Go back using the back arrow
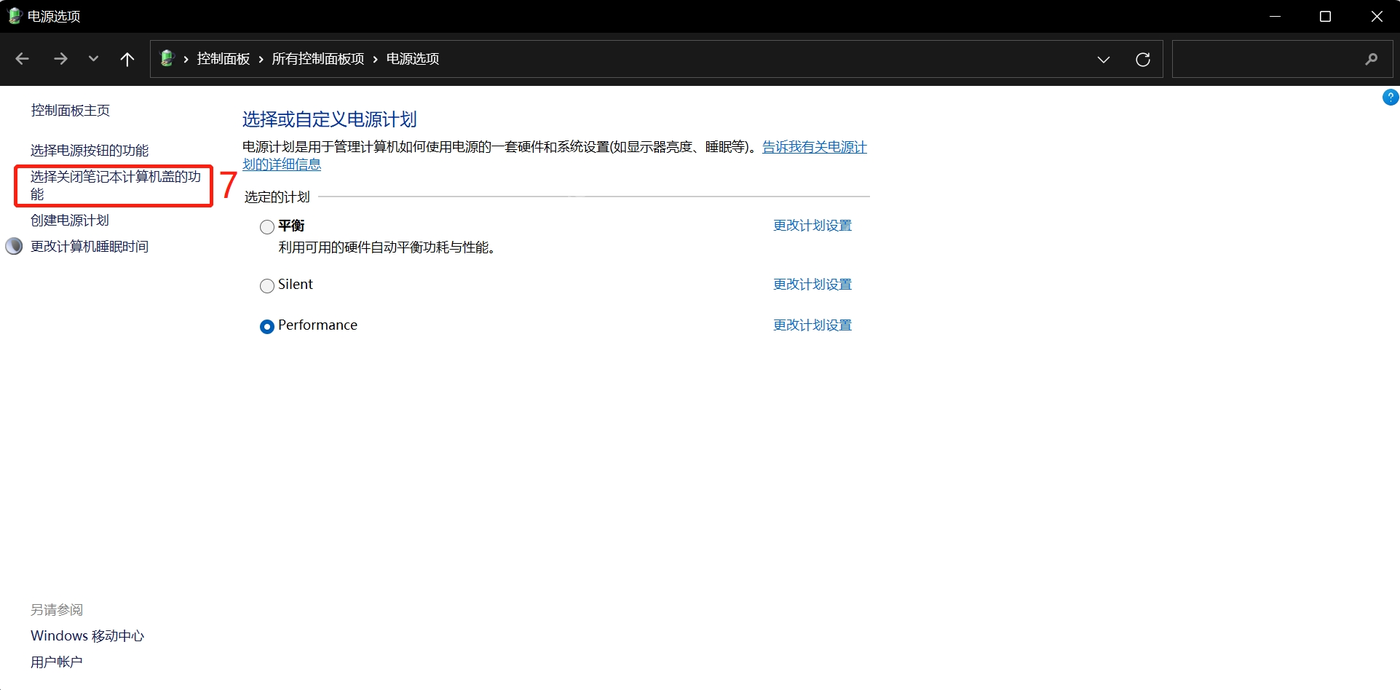This screenshot has height=690, width=1400. 22,59
